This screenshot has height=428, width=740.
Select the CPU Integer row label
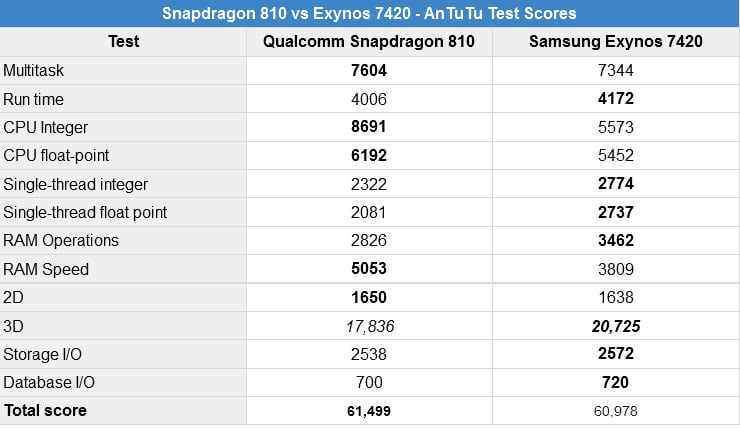[45, 127]
